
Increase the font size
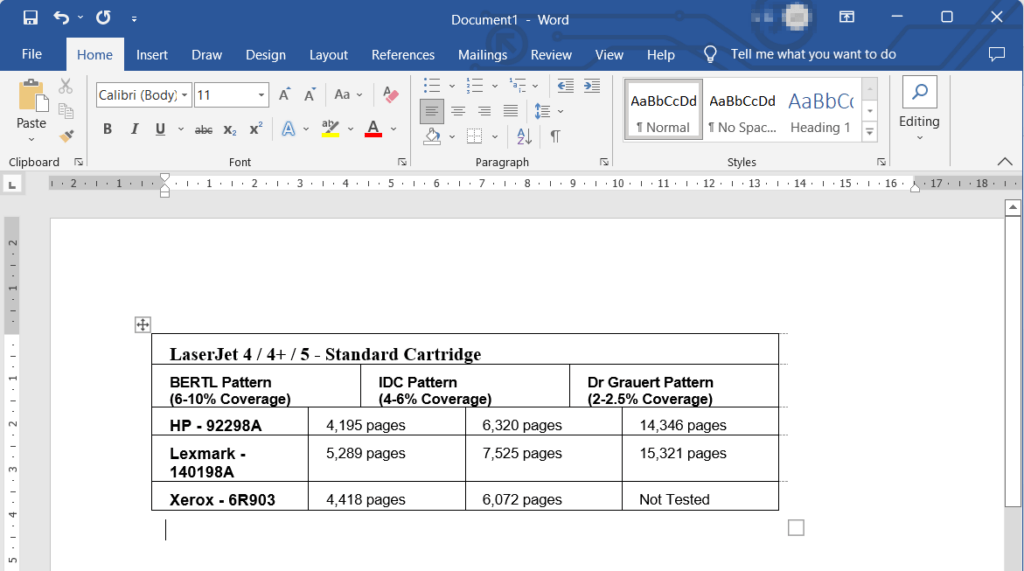284,95
